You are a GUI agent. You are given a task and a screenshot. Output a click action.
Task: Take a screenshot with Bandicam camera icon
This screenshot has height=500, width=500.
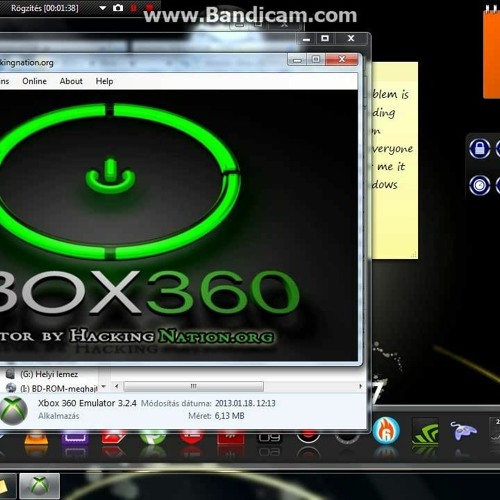(x=118, y=7)
